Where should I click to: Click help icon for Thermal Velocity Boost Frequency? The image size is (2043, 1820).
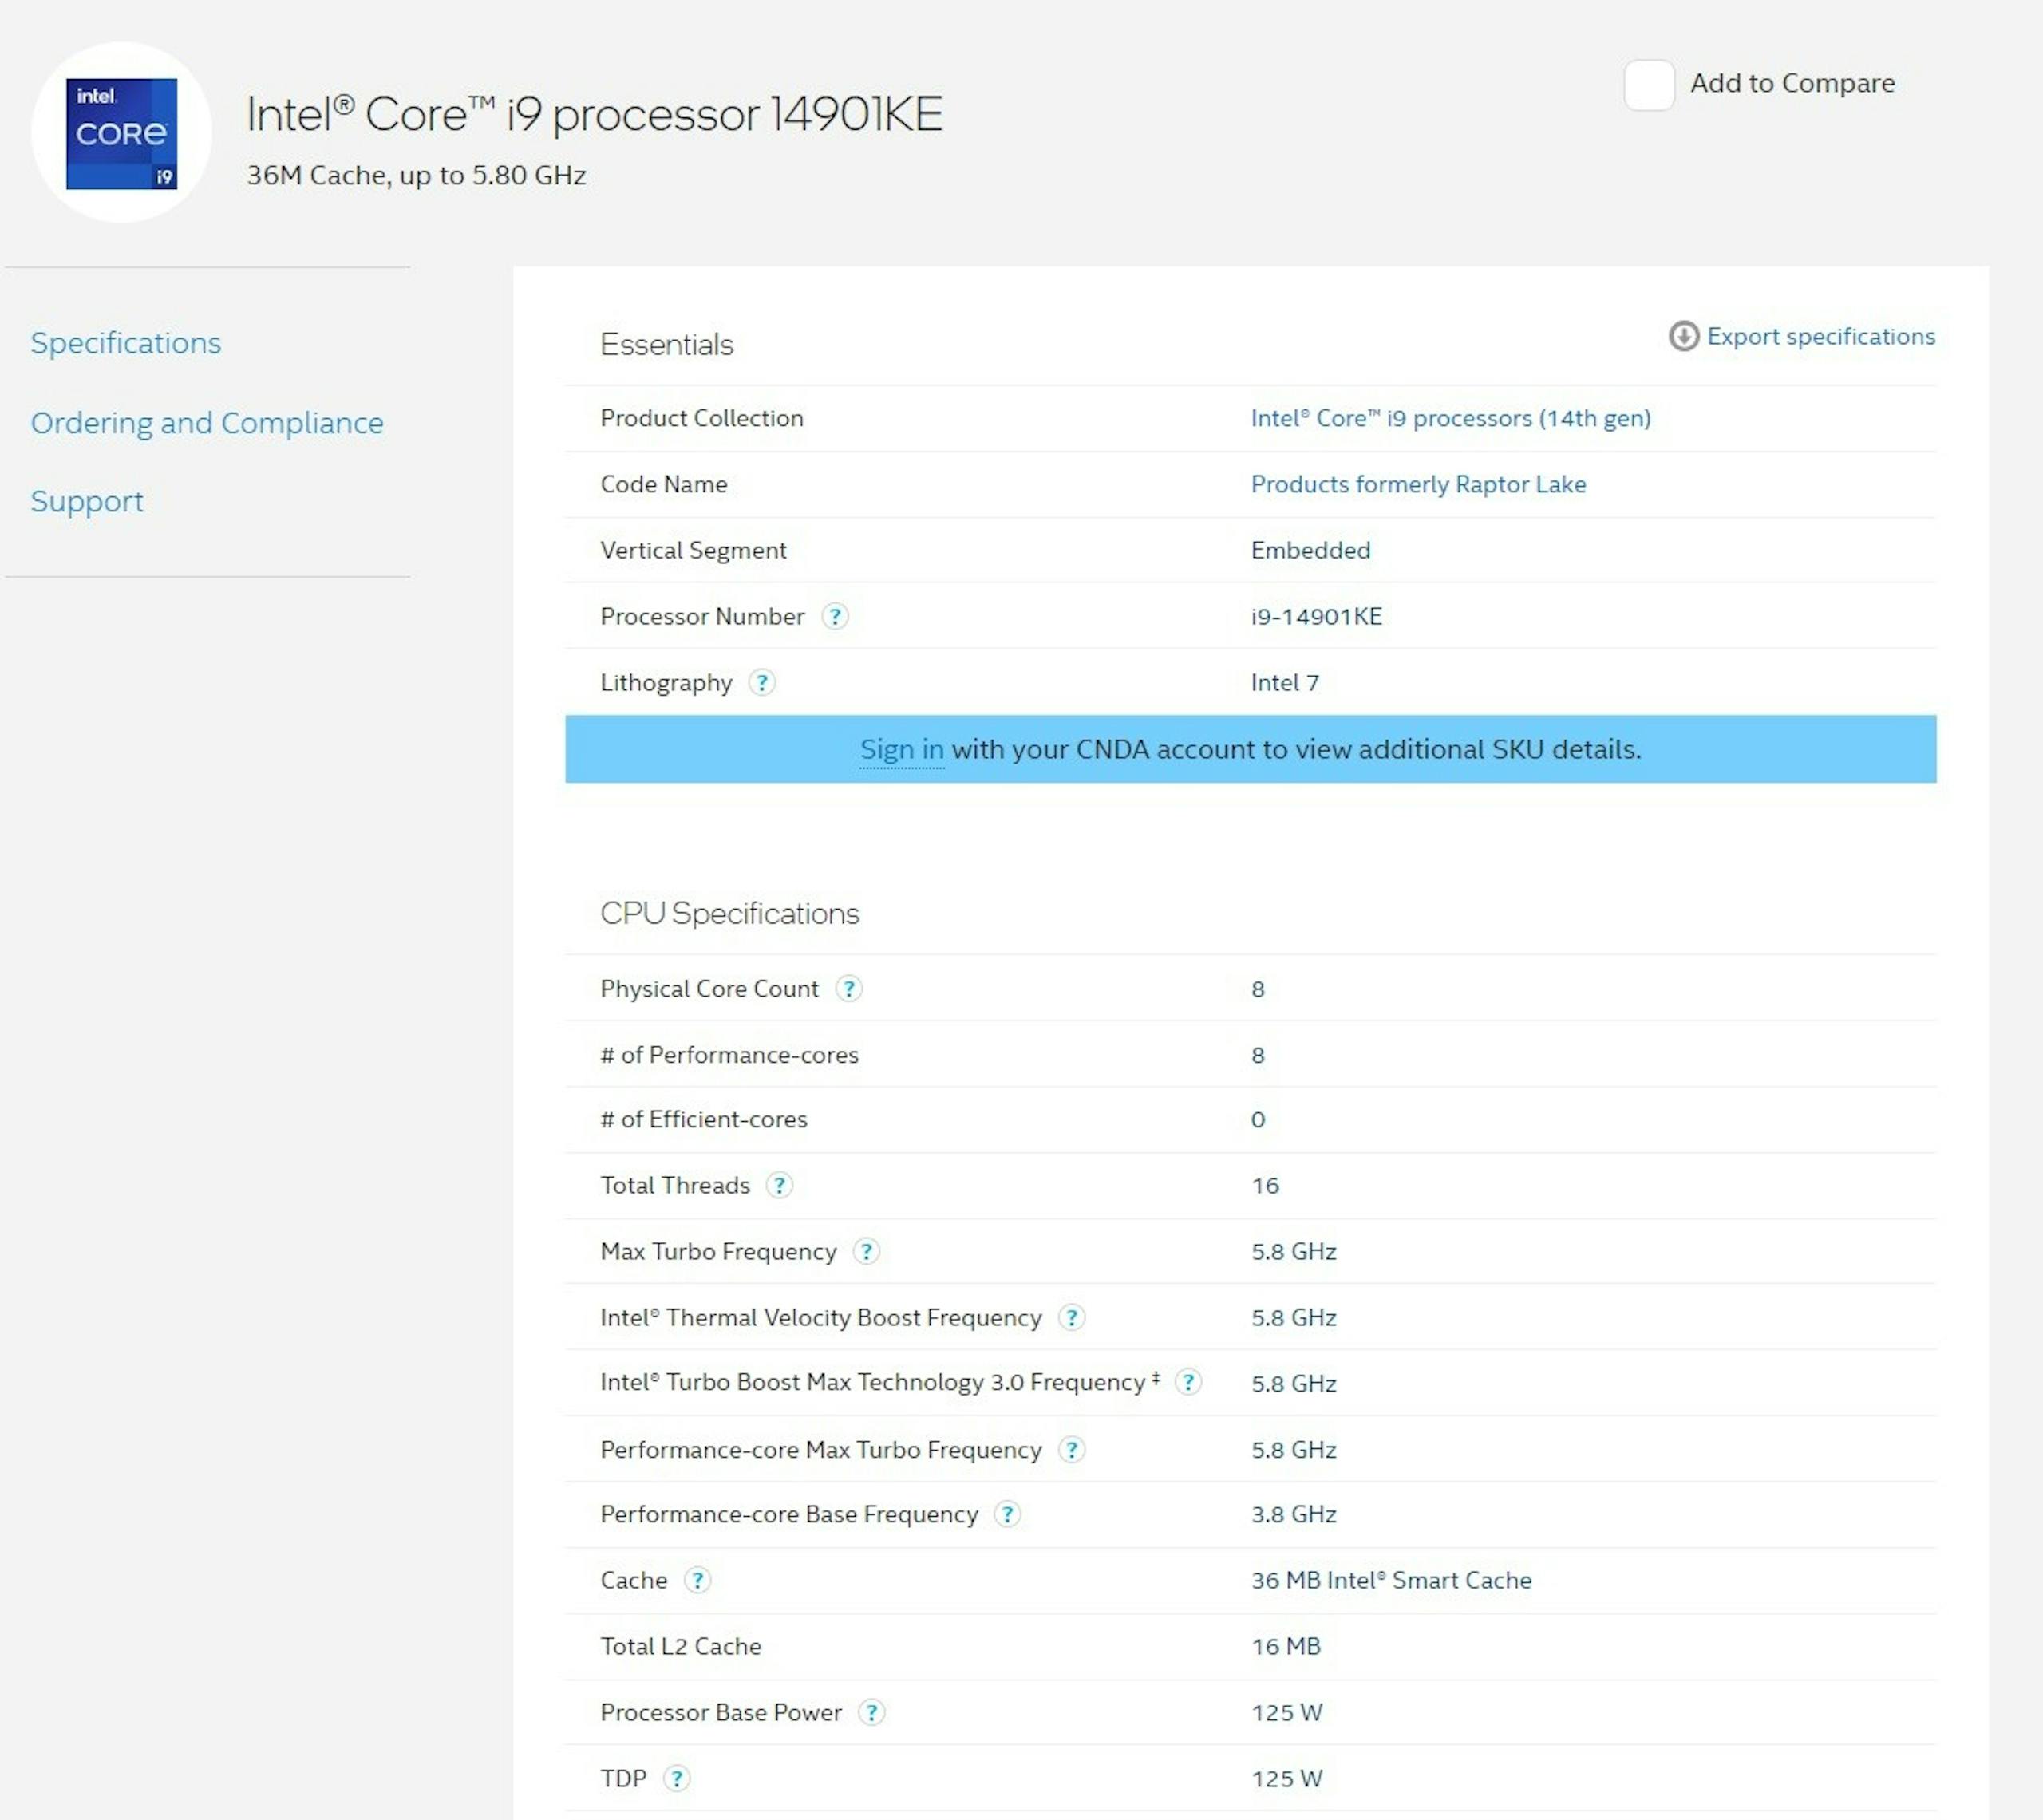tap(1071, 1317)
